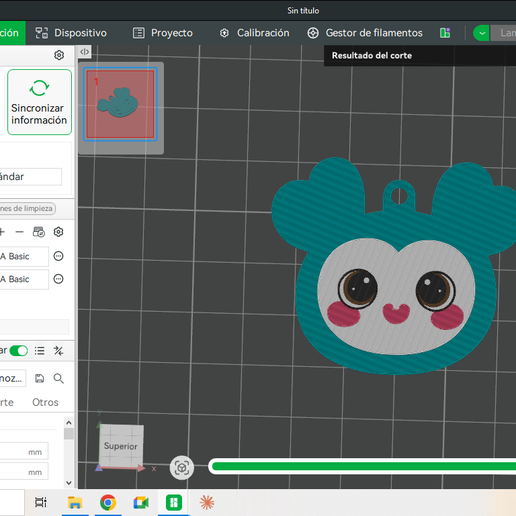
Task: Click the compare presets icon
Action: tap(58, 351)
